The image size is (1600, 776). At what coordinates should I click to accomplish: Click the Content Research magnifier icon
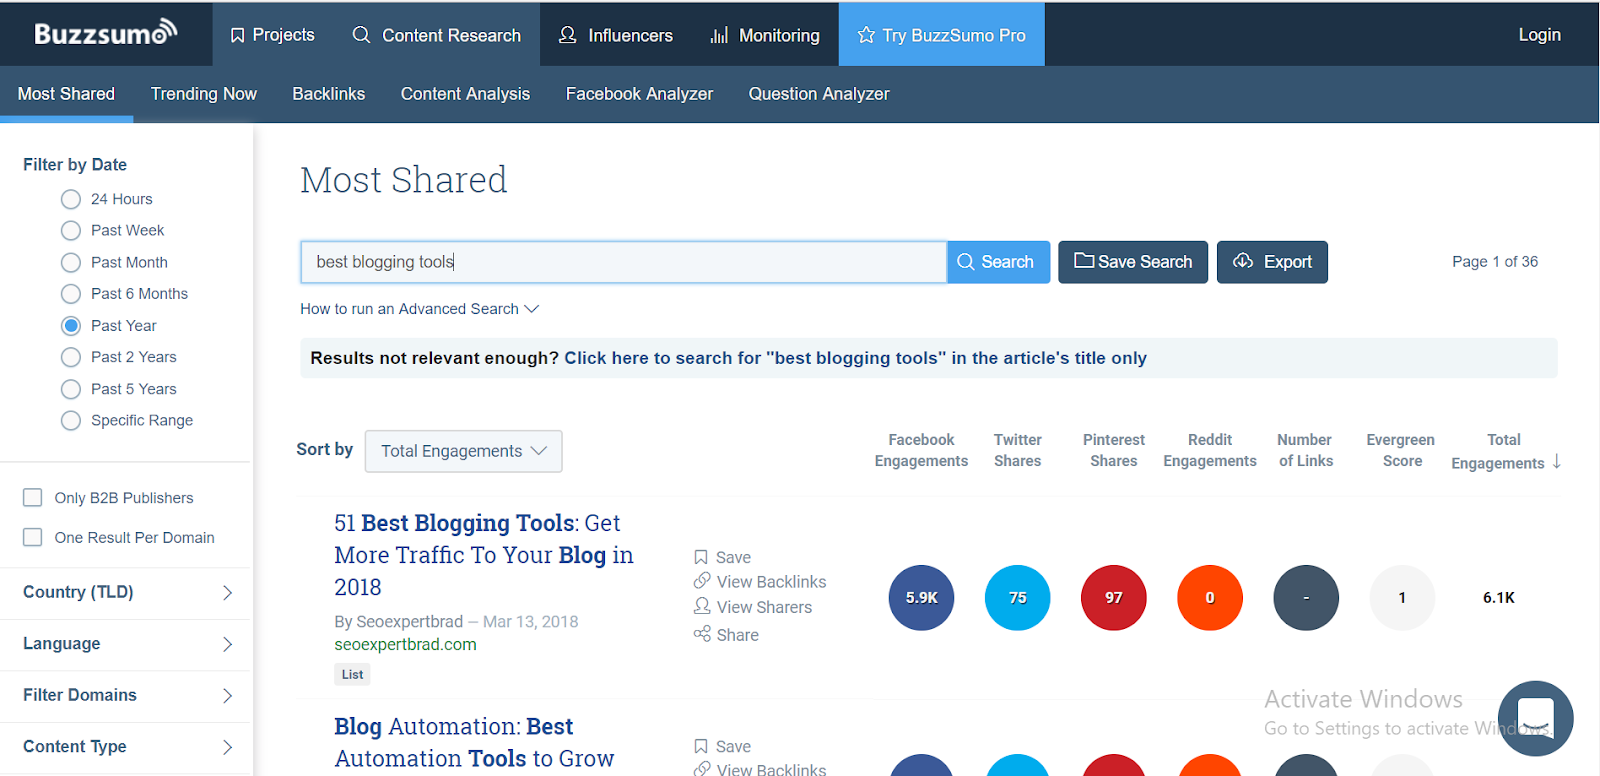[x=361, y=35]
